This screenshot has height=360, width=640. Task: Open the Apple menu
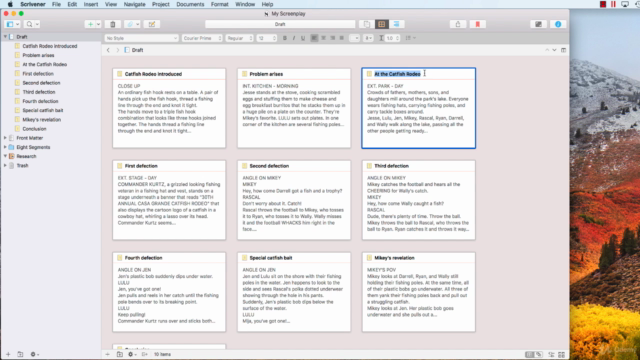tap(10, 4)
